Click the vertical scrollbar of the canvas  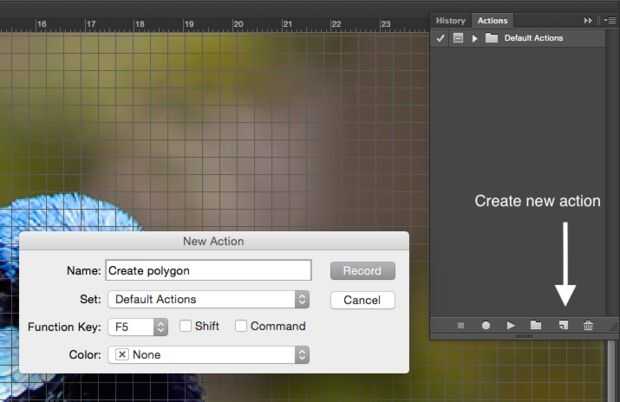pos(612,371)
